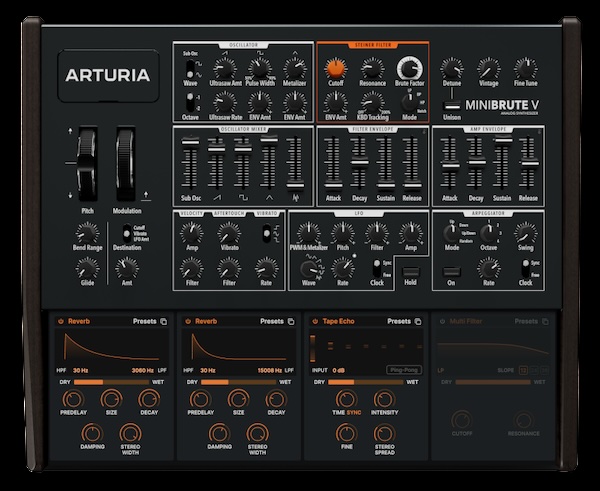The image size is (600, 491).
Task: Click the Pulse Width knob
Action: (x=260, y=69)
